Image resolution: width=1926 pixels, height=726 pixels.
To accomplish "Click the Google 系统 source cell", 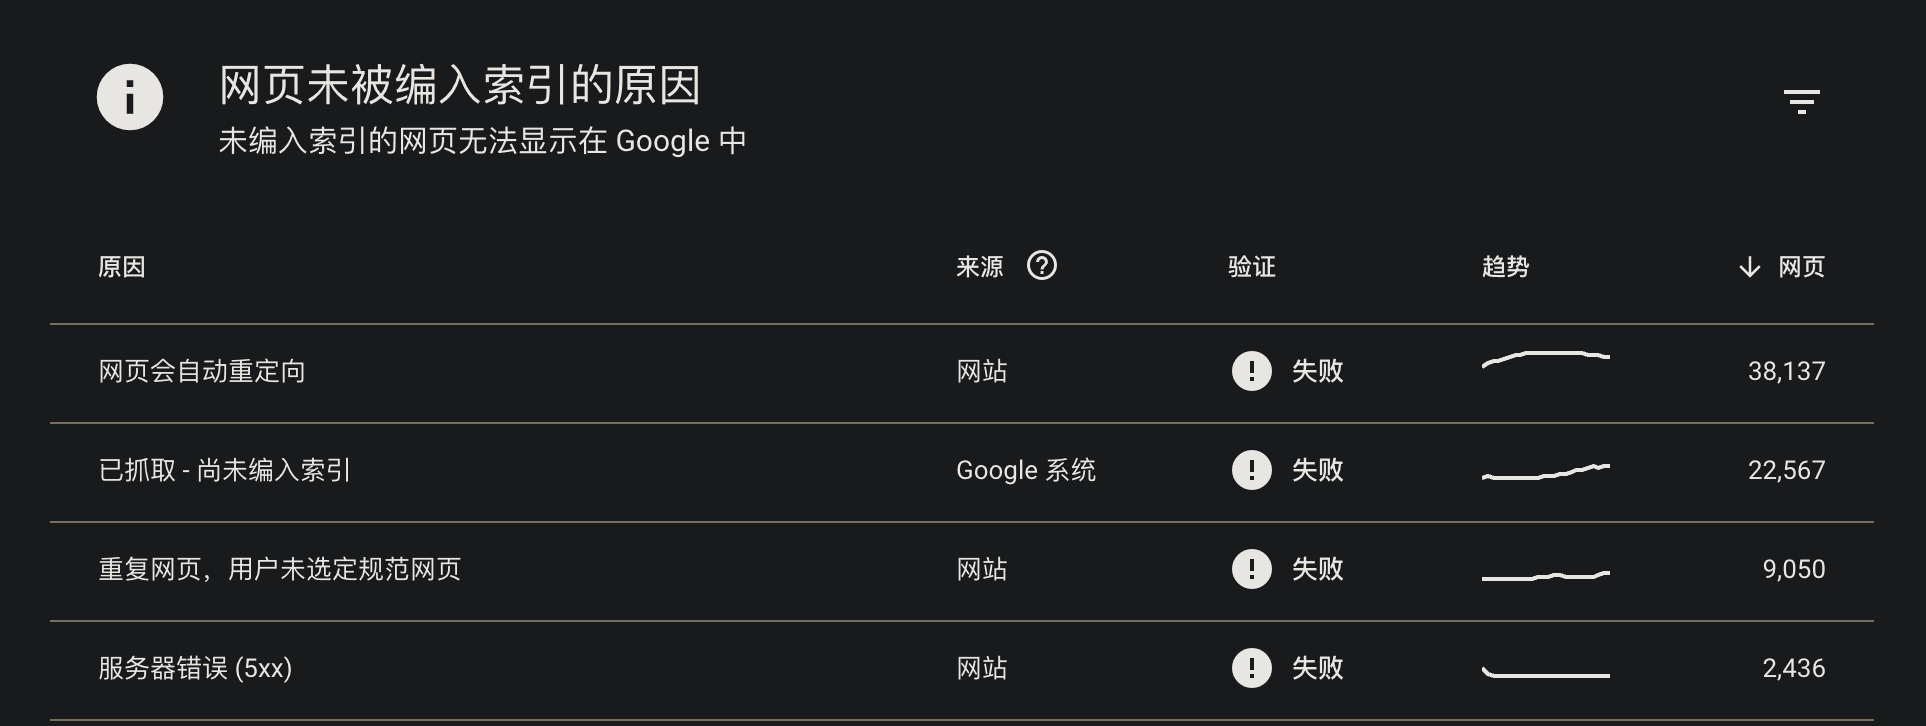I will (1026, 470).
